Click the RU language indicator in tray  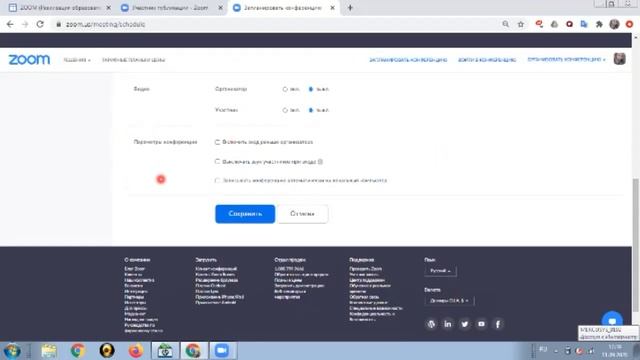pyautogui.click(x=543, y=349)
